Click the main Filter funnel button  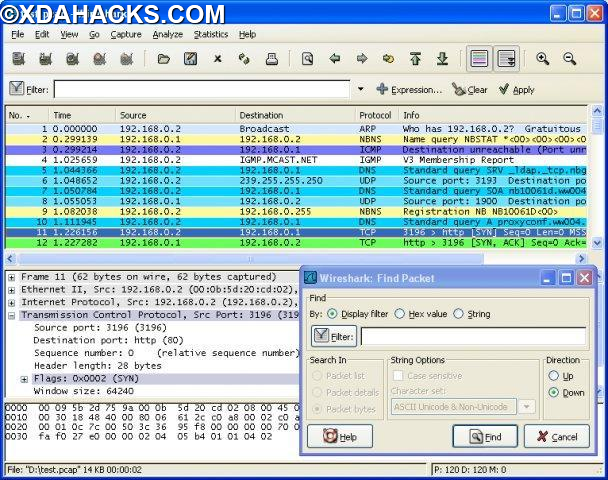point(28,89)
